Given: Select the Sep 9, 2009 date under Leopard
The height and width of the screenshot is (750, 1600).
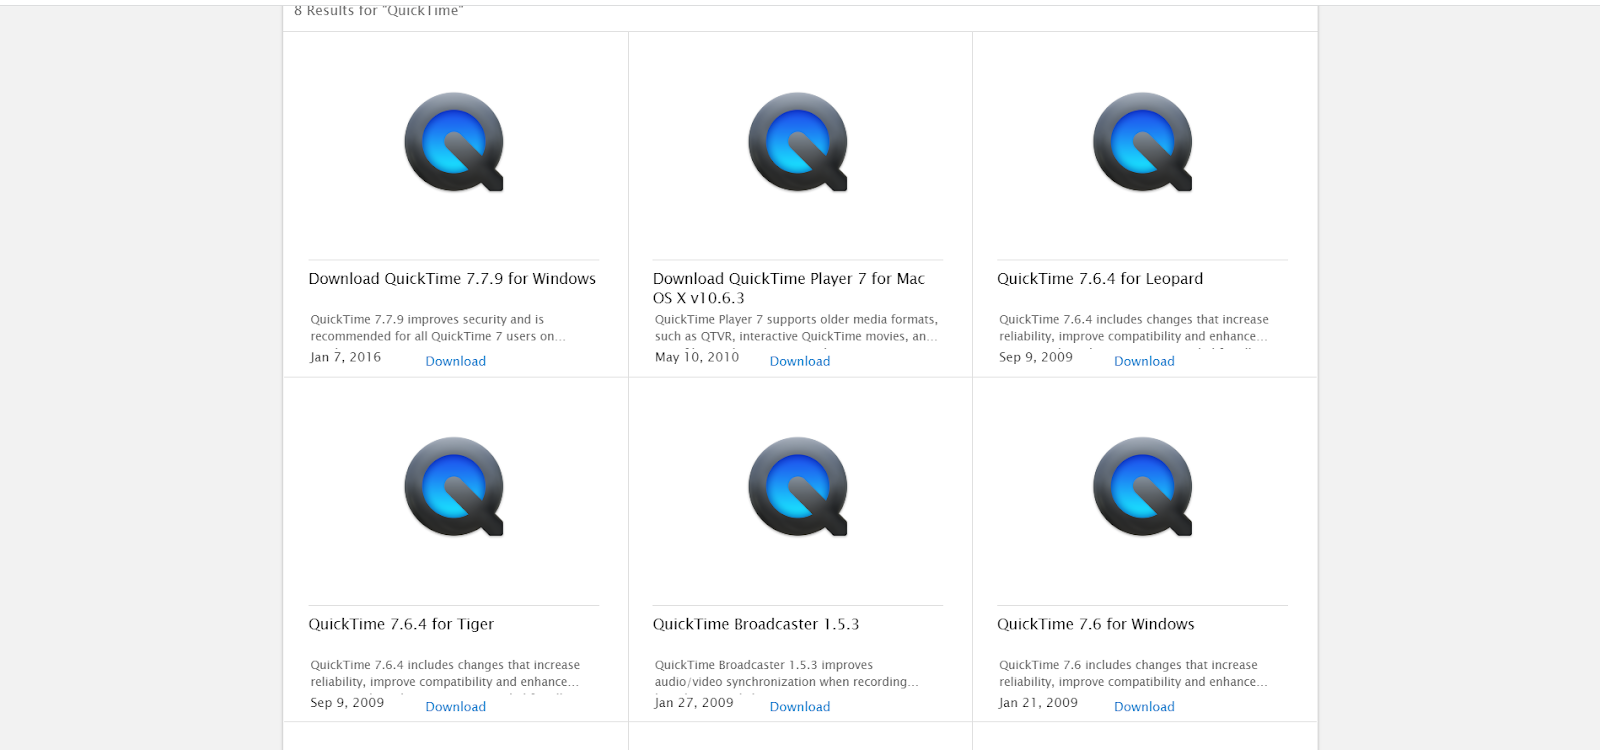Looking at the screenshot, I should tap(1036, 357).
